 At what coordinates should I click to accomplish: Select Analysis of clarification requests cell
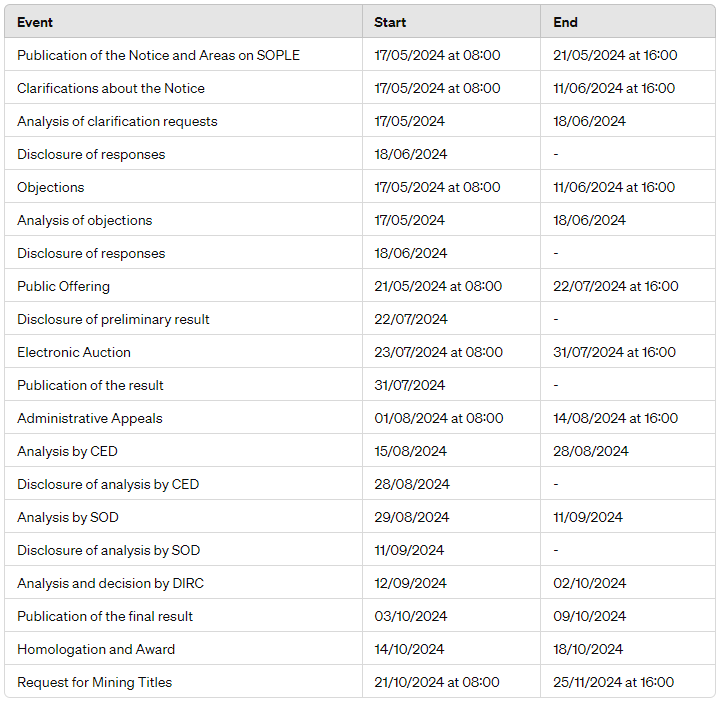point(117,121)
